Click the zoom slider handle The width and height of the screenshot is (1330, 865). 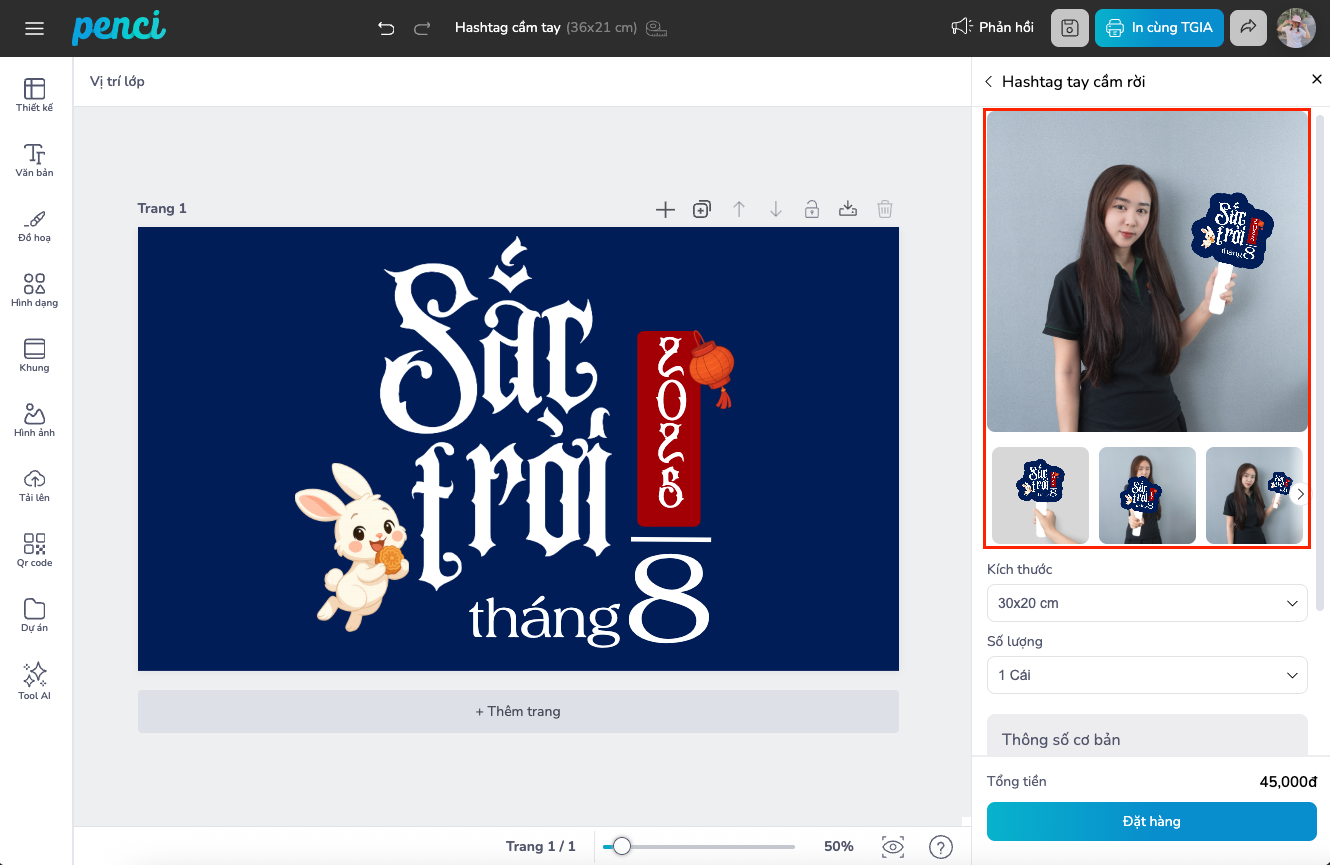pos(622,847)
